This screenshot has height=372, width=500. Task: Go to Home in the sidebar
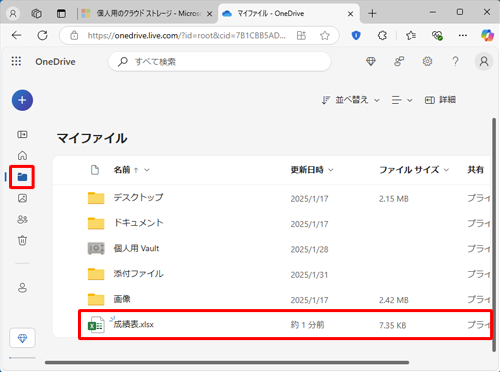22,155
